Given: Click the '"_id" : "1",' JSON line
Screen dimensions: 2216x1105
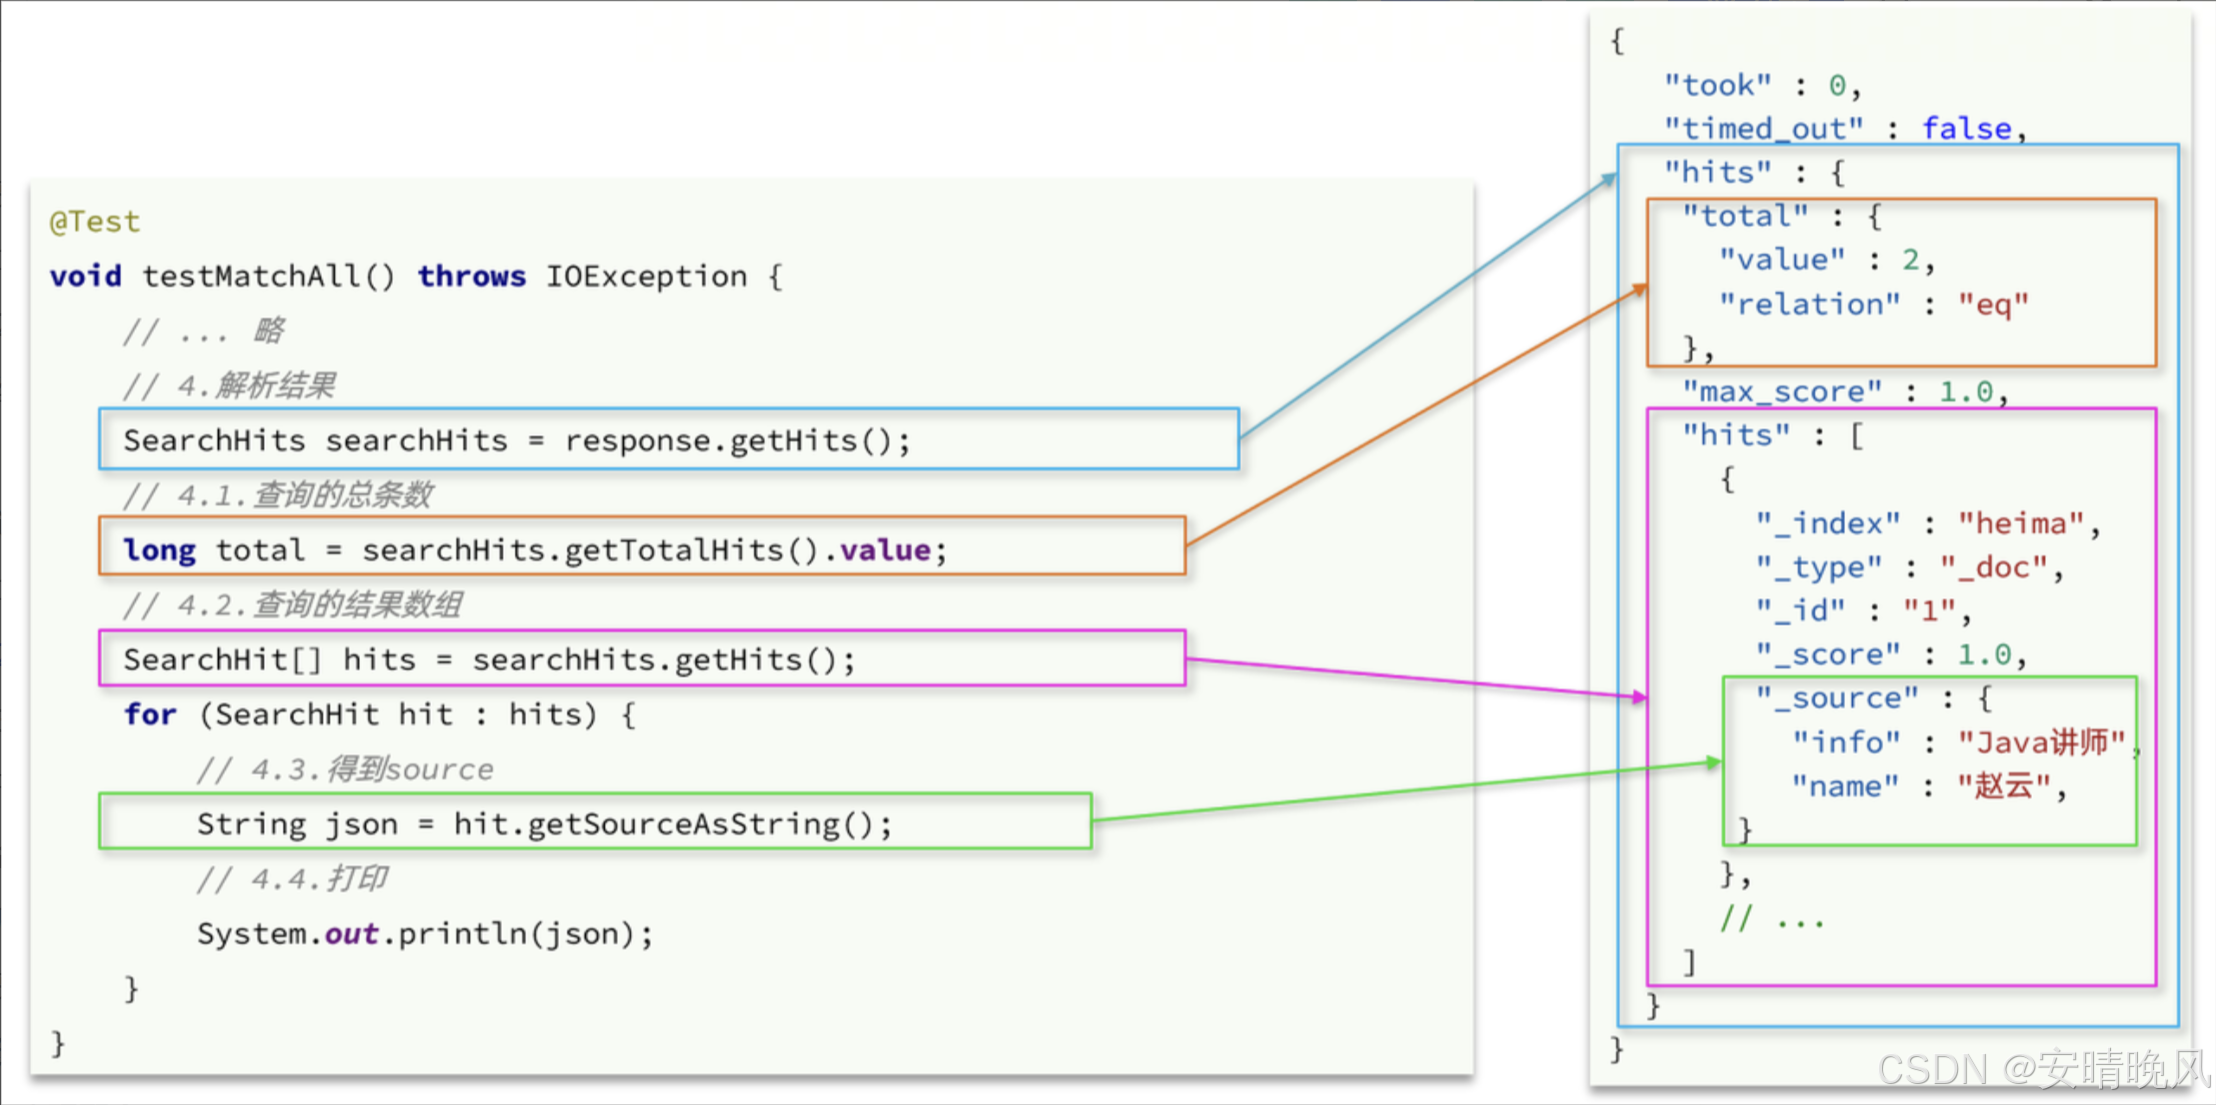Looking at the screenshot, I should [x=1864, y=610].
